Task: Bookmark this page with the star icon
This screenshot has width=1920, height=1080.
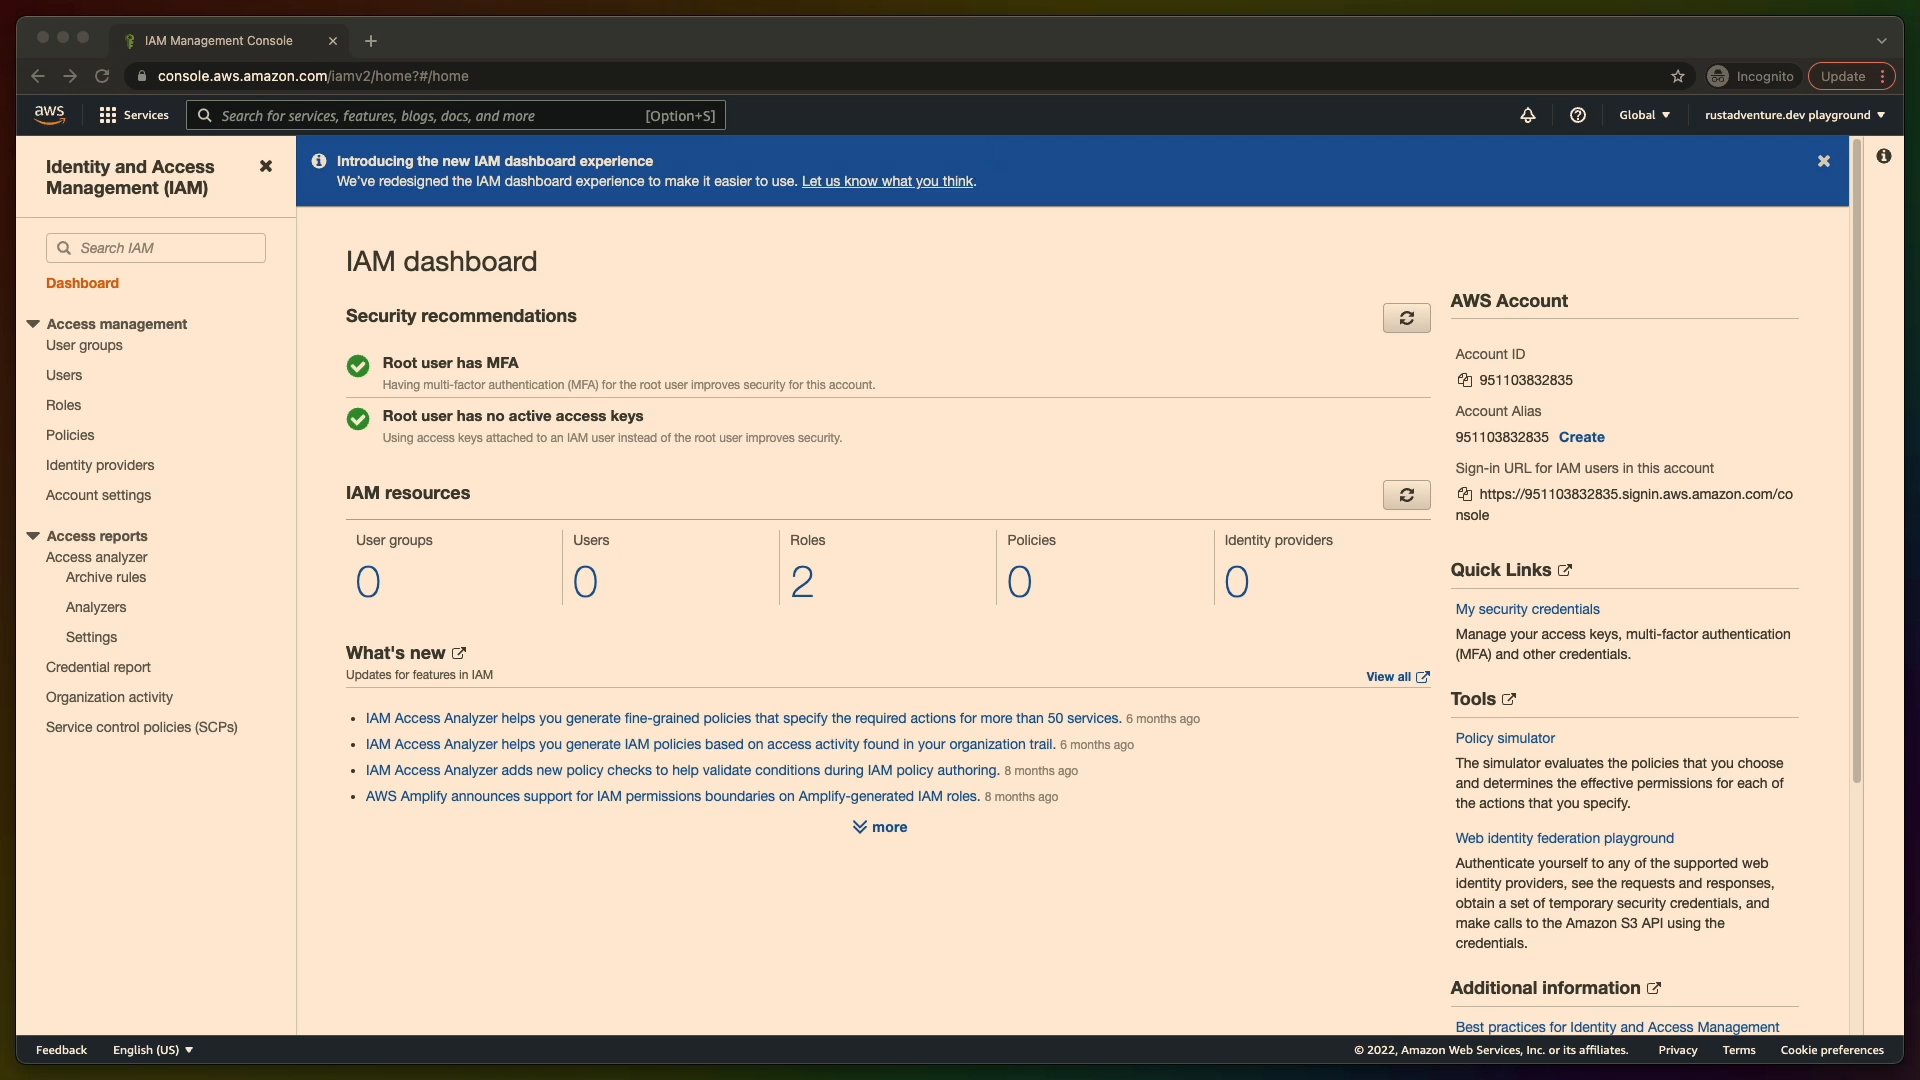Action: [x=1677, y=76]
